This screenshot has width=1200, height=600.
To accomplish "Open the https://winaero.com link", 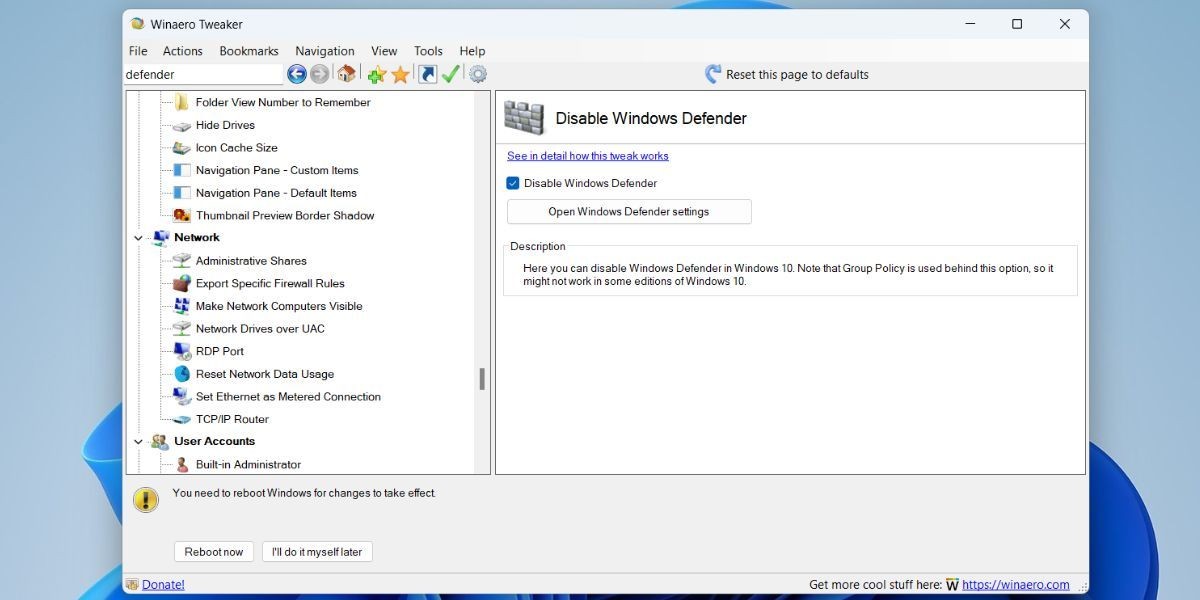I will point(1015,585).
